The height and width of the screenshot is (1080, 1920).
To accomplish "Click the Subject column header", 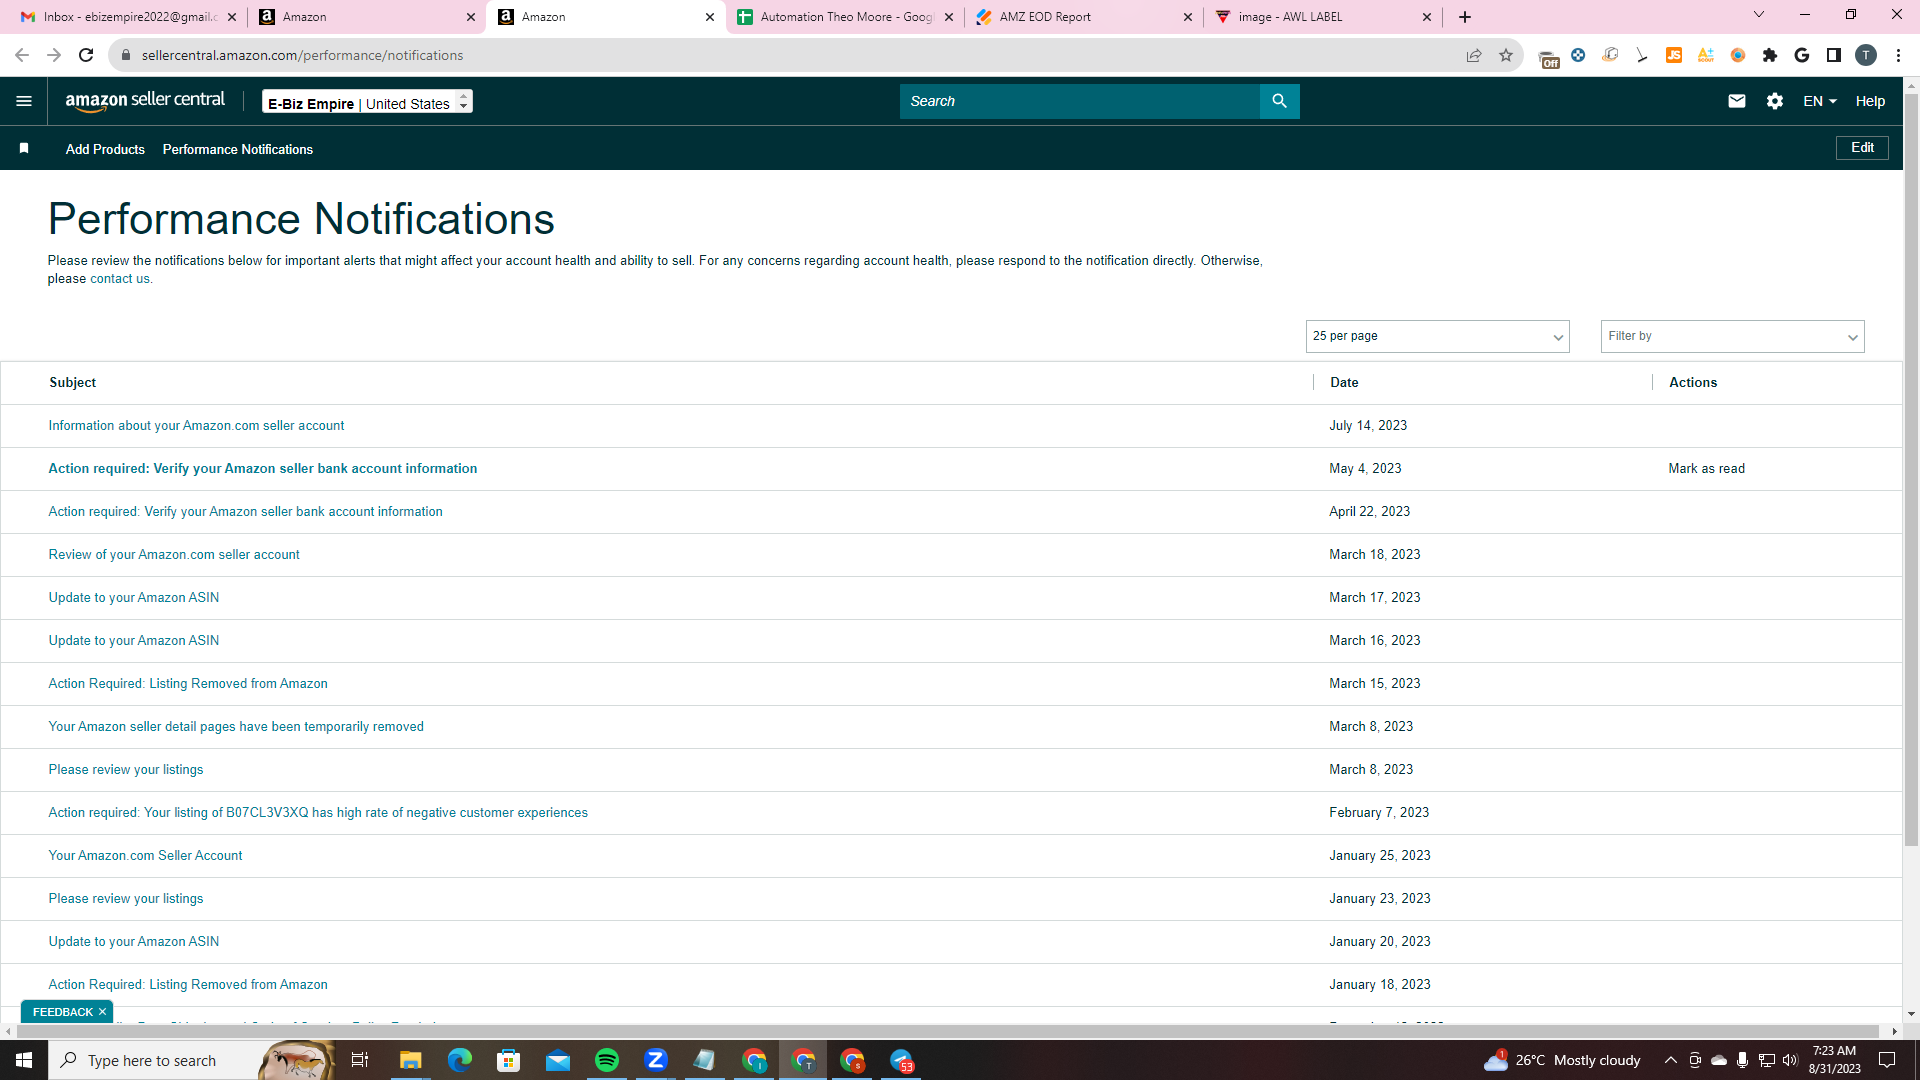I will pyautogui.click(x=73, y=382).
